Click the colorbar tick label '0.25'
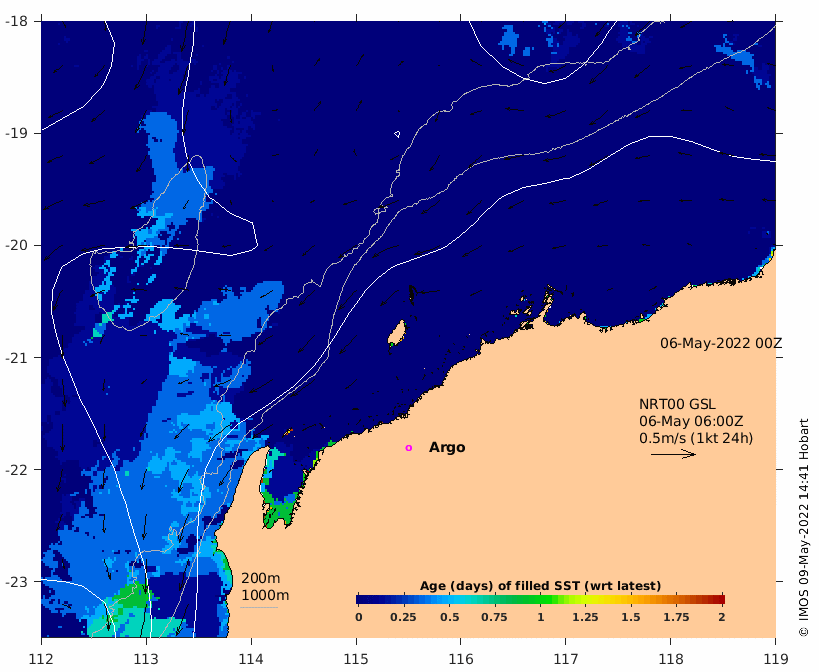 click(x=403, y=617)
